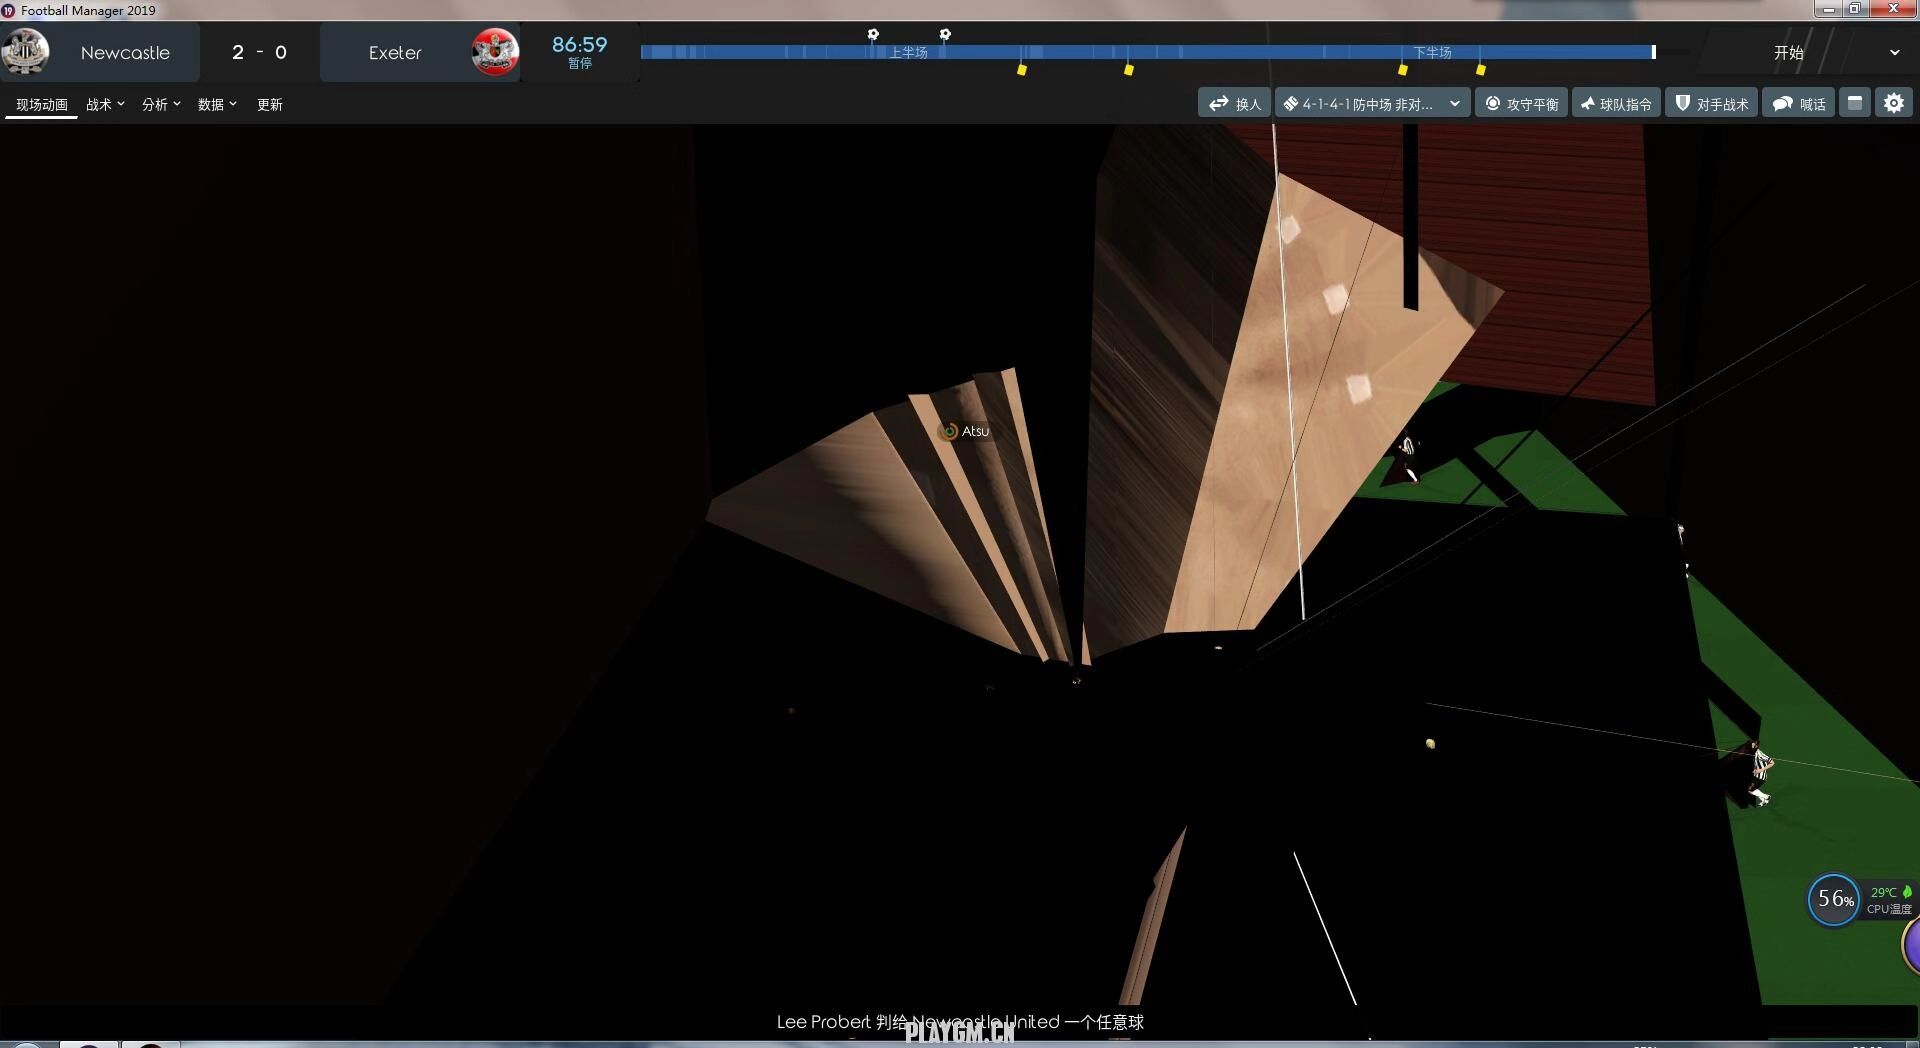Click the 喊话 shout button

[x=1798, y=104]
